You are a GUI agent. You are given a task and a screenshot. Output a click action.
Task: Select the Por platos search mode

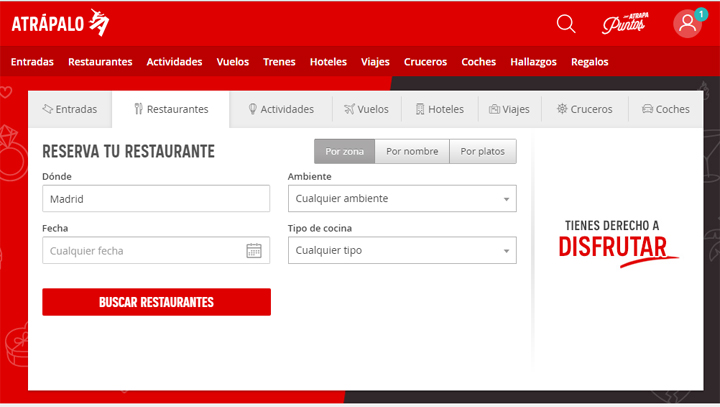[483, 151]
